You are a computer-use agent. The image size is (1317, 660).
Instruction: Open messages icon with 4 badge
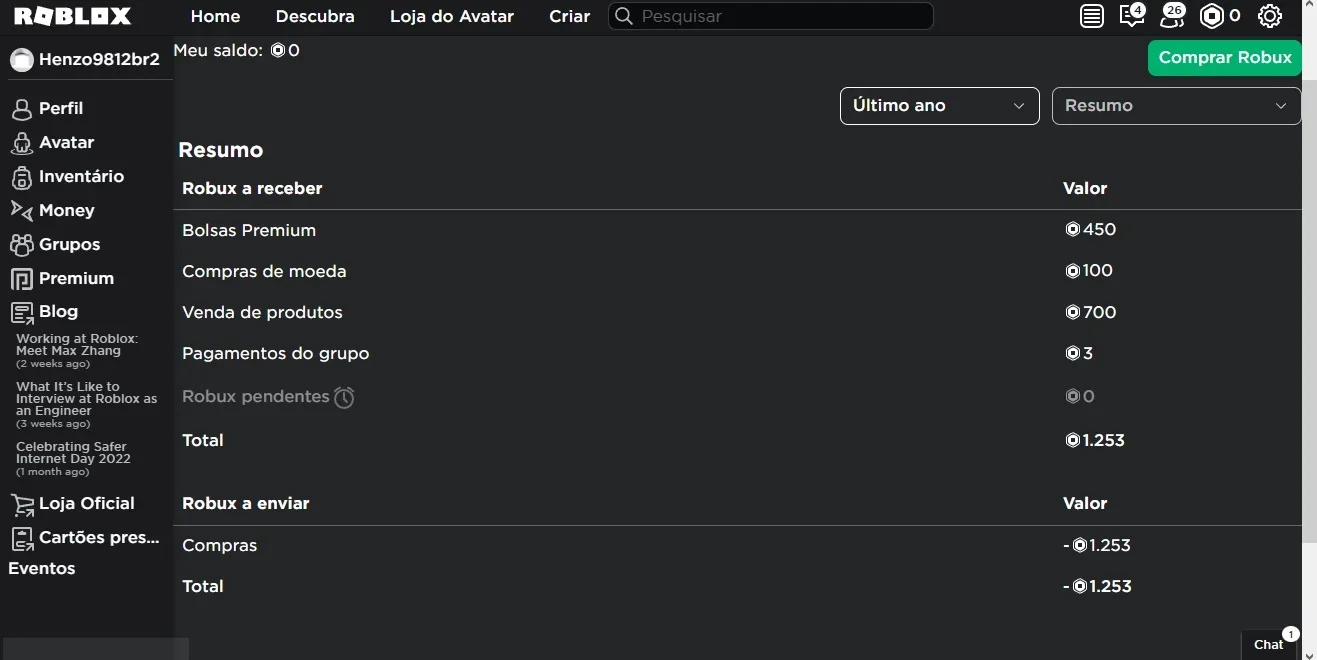(1132, 16)
